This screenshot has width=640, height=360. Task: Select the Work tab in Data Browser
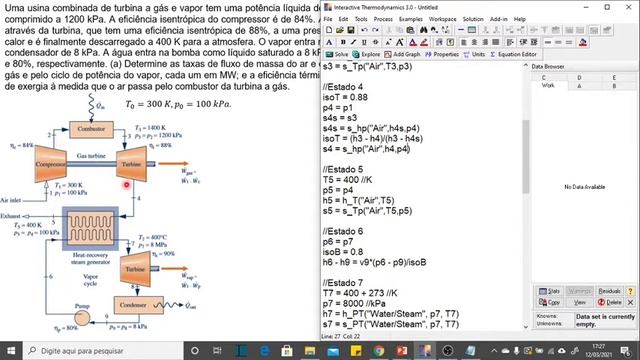click(548, 85)
